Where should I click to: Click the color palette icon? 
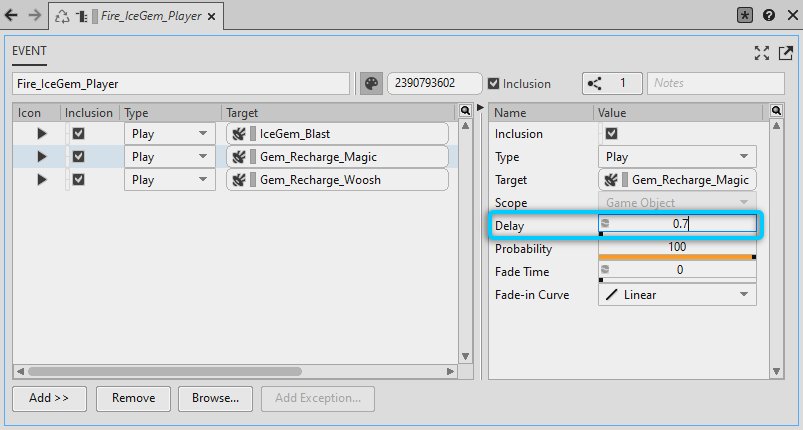[x=371, y=84]
